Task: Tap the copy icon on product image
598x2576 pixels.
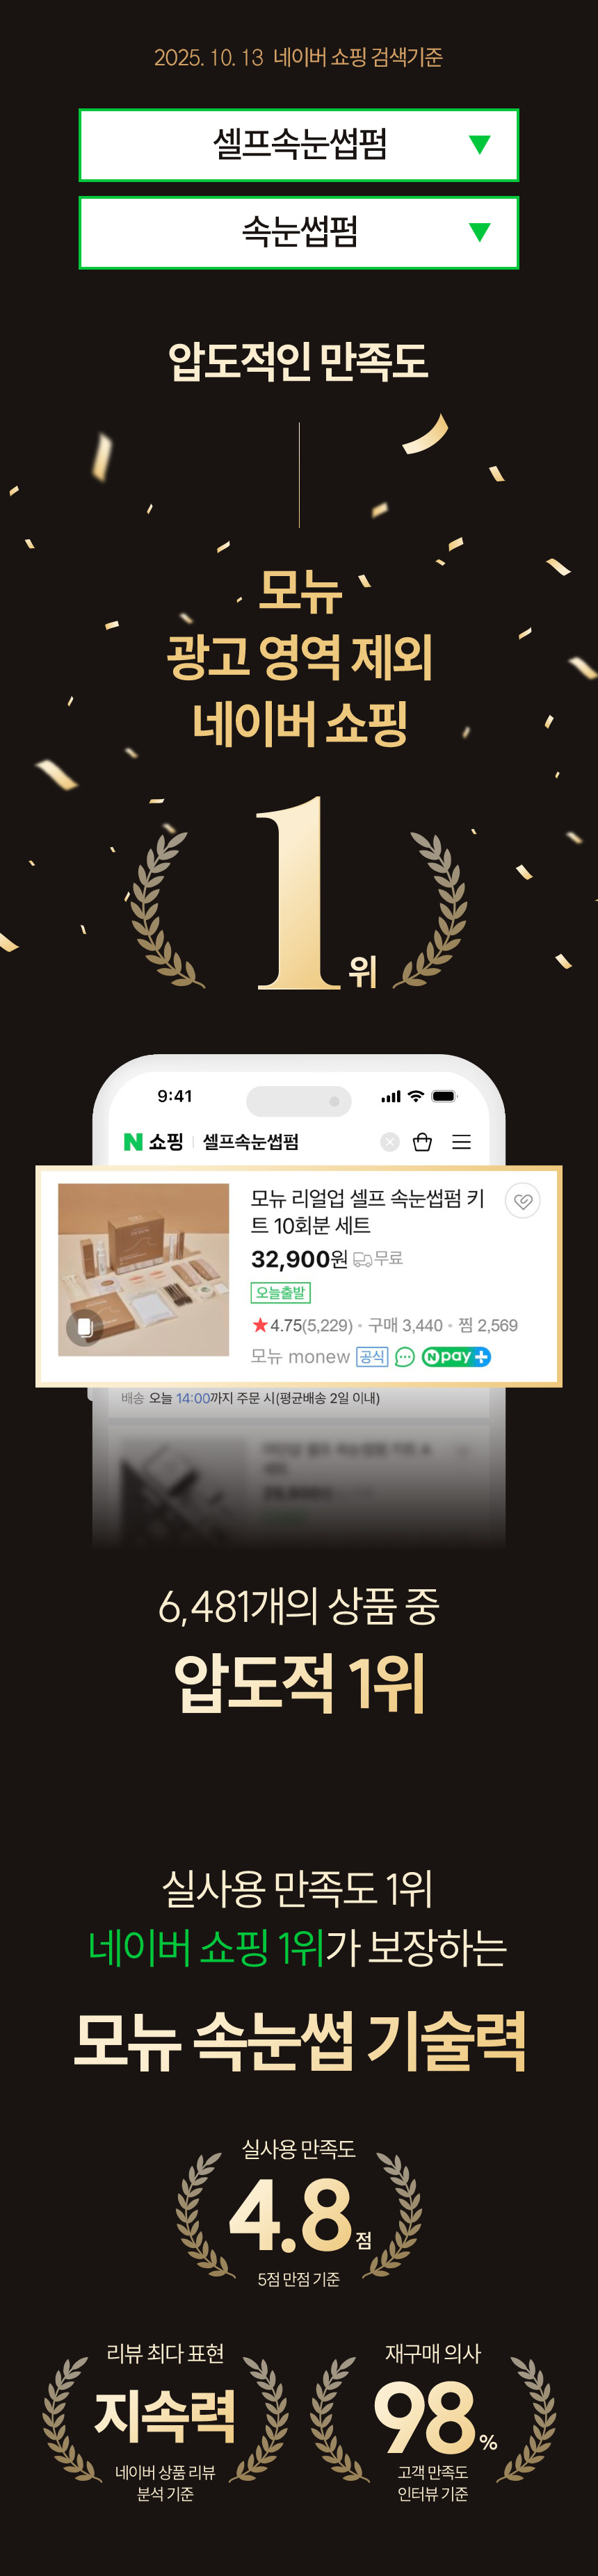Action: [85, 1326]
